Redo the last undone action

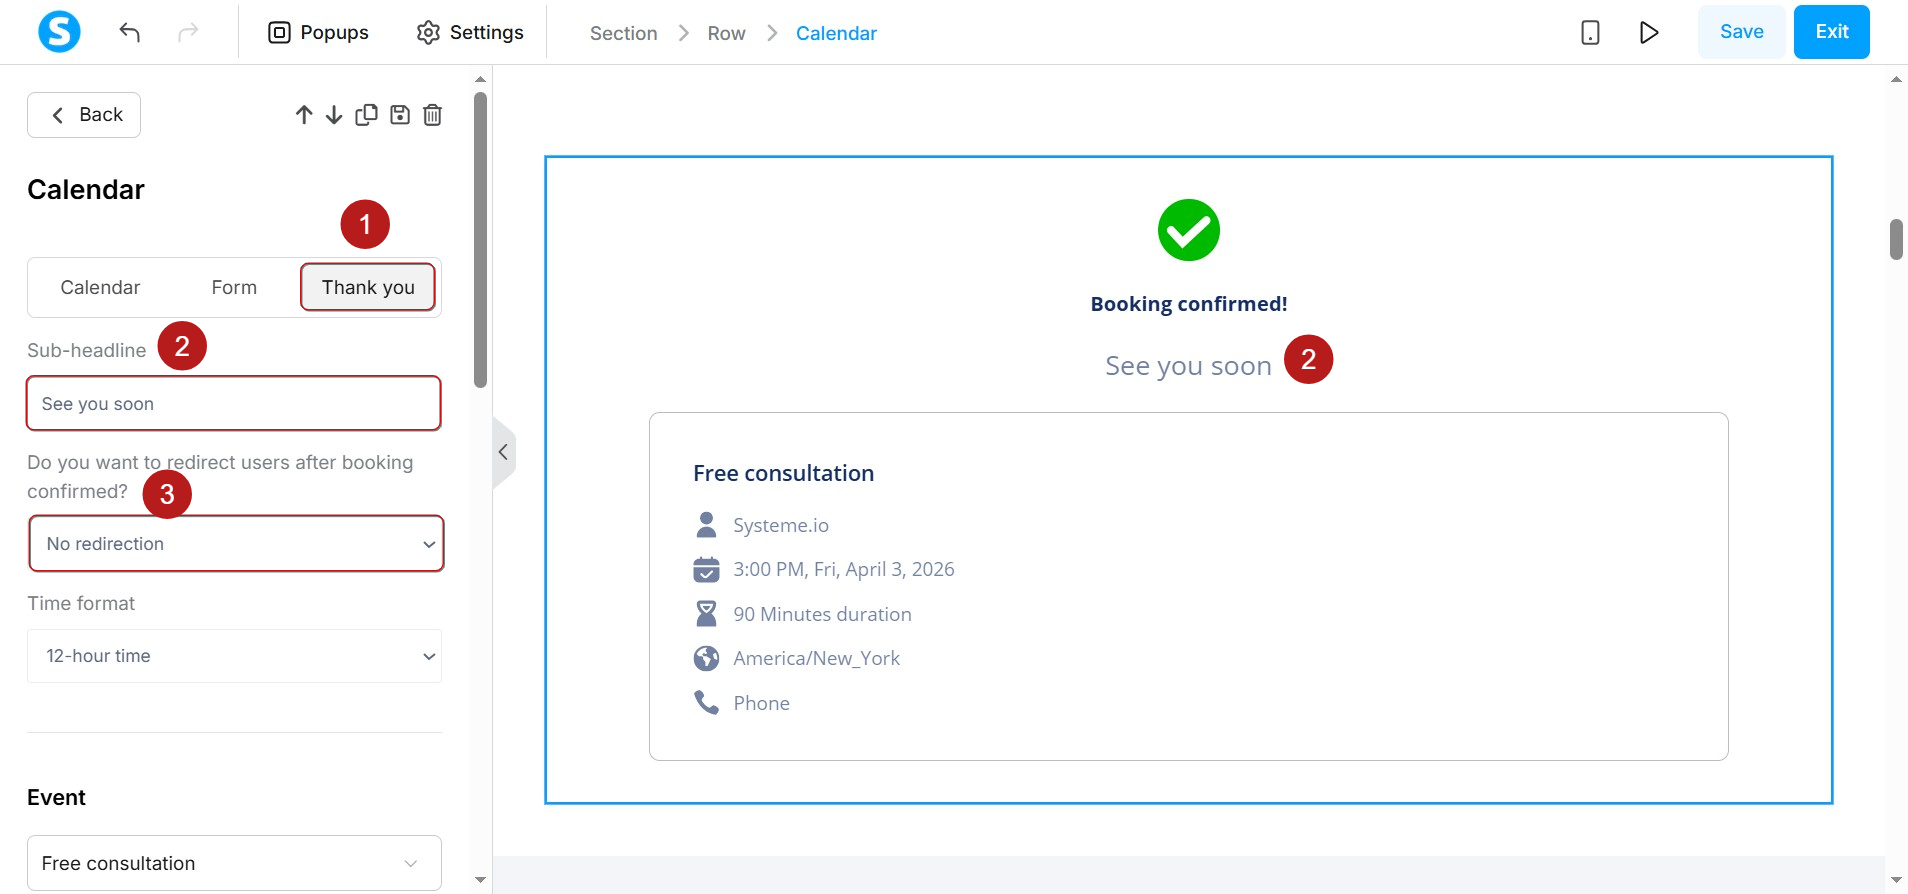[x=188, y=32]
